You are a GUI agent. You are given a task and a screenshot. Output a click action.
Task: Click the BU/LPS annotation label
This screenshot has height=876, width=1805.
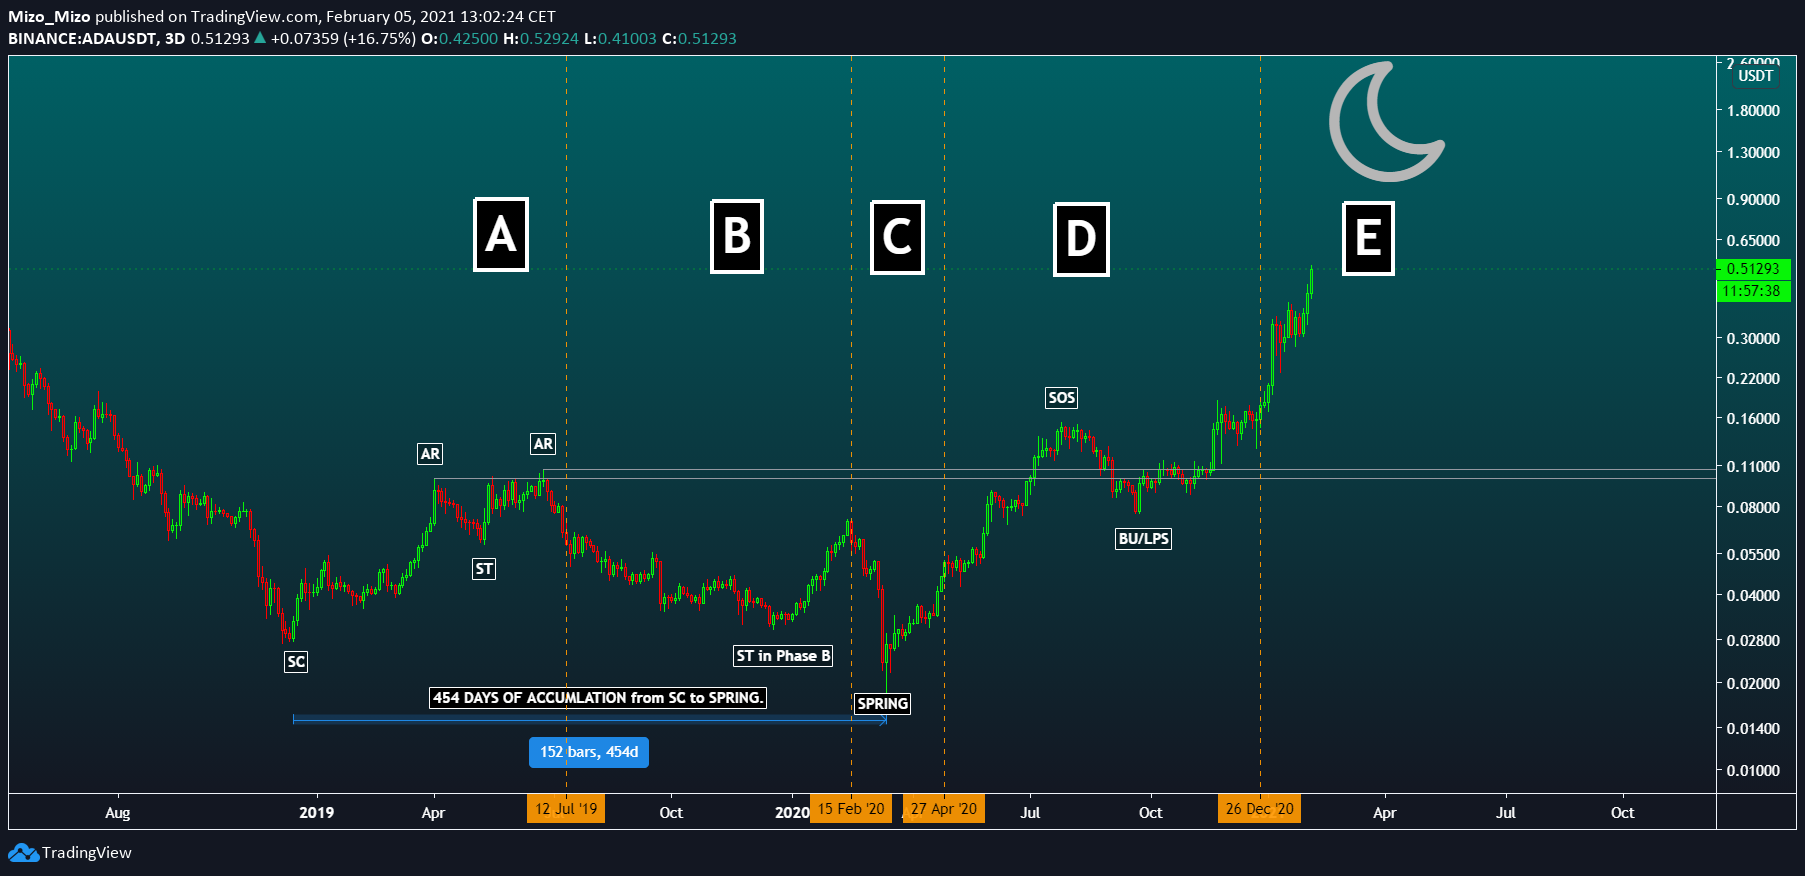click(x=1143, y=539)
